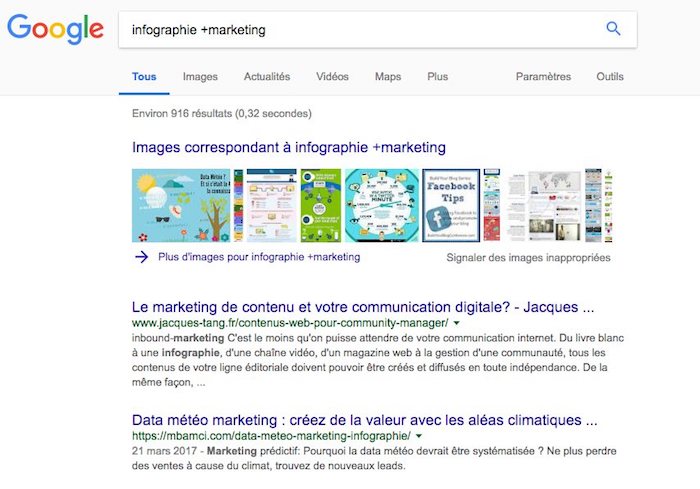Expand dropdown arrow next to mbamci.com URL
Screen dimensions: 700x489
[x=419, y=436]
